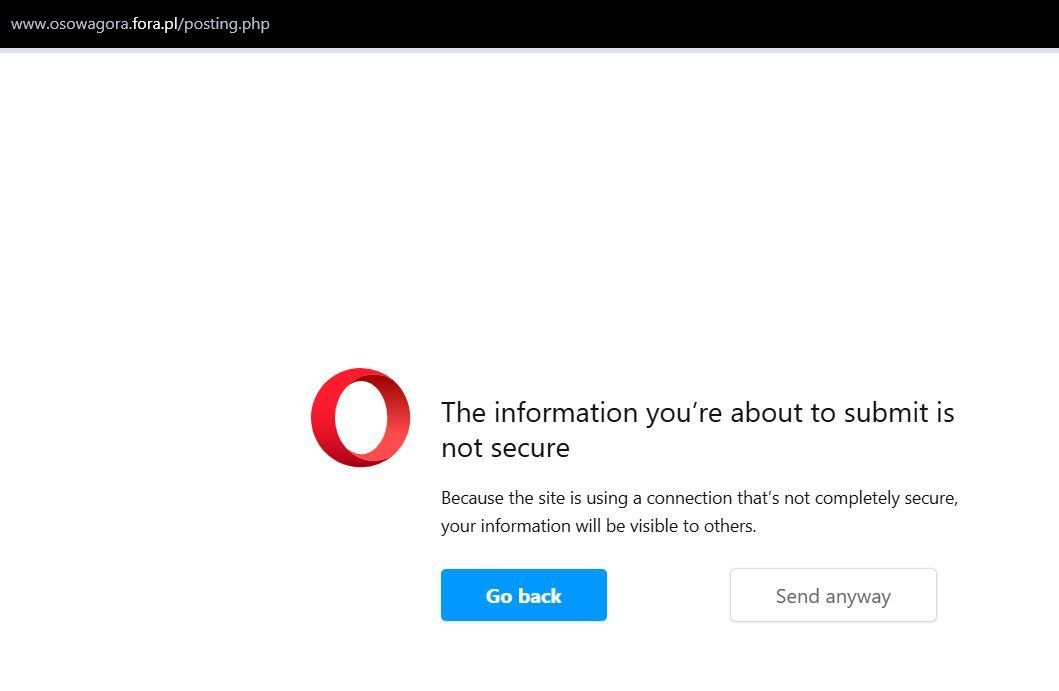Click the posting.php path in the URL

[x=227, y=24]
